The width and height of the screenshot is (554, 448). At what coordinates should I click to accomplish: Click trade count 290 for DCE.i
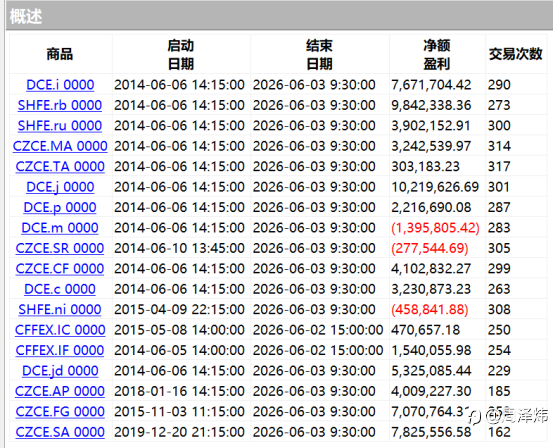[x=499, y=85]
